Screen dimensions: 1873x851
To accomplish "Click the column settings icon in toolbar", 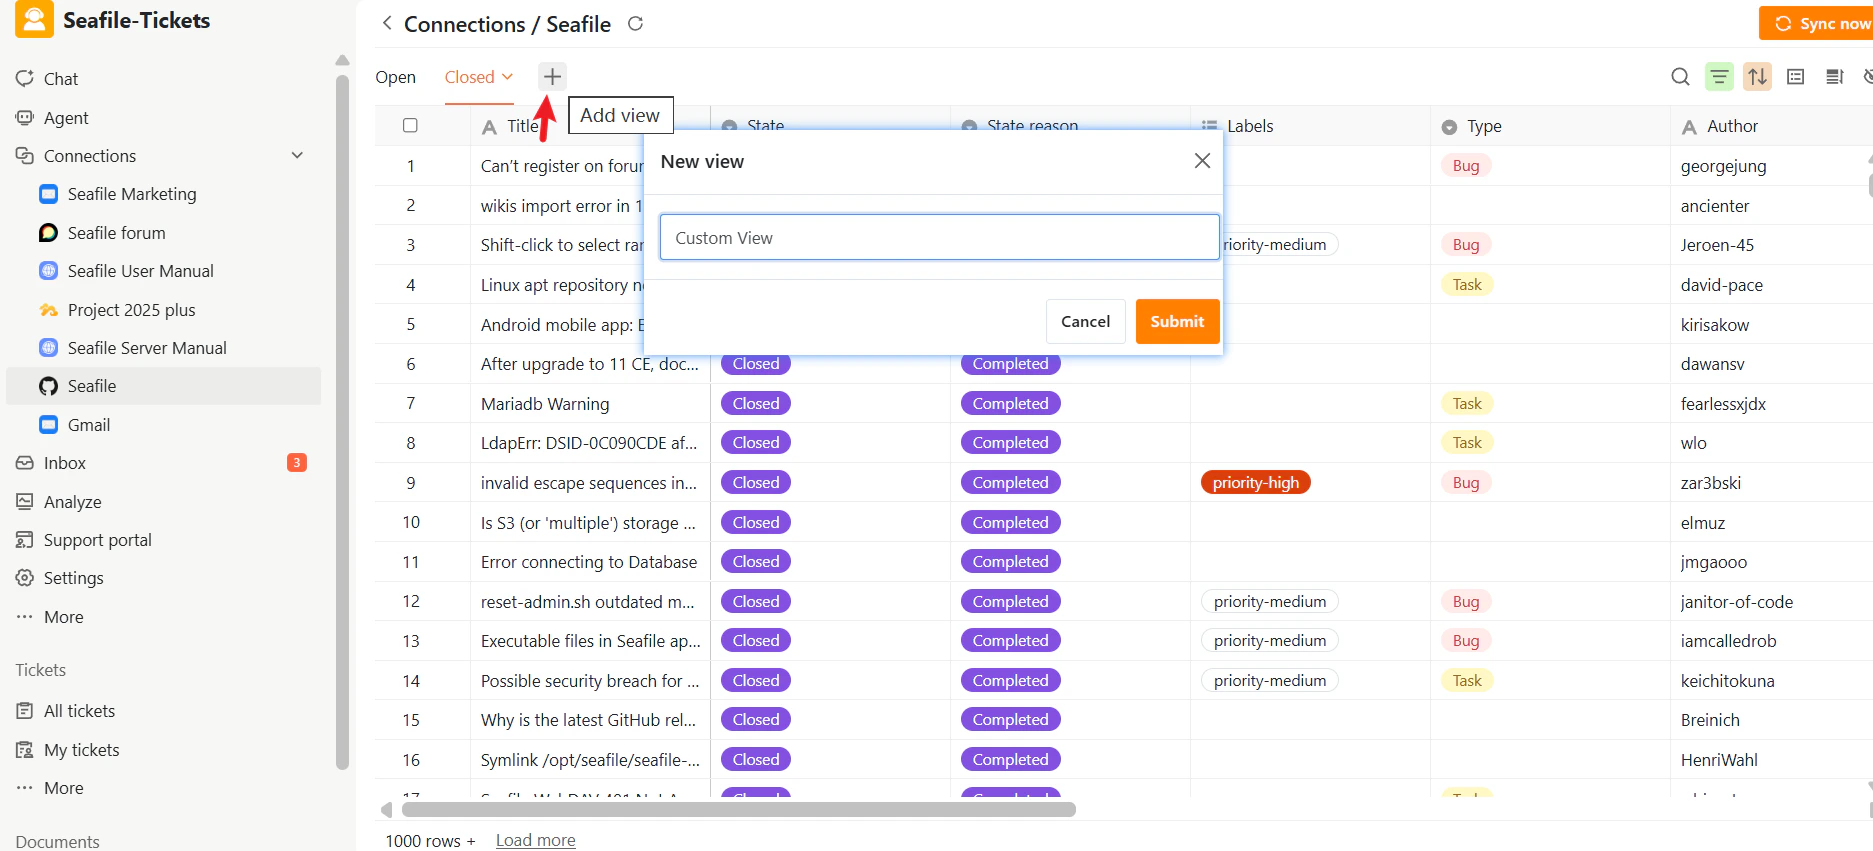I will coord(1834,77).
